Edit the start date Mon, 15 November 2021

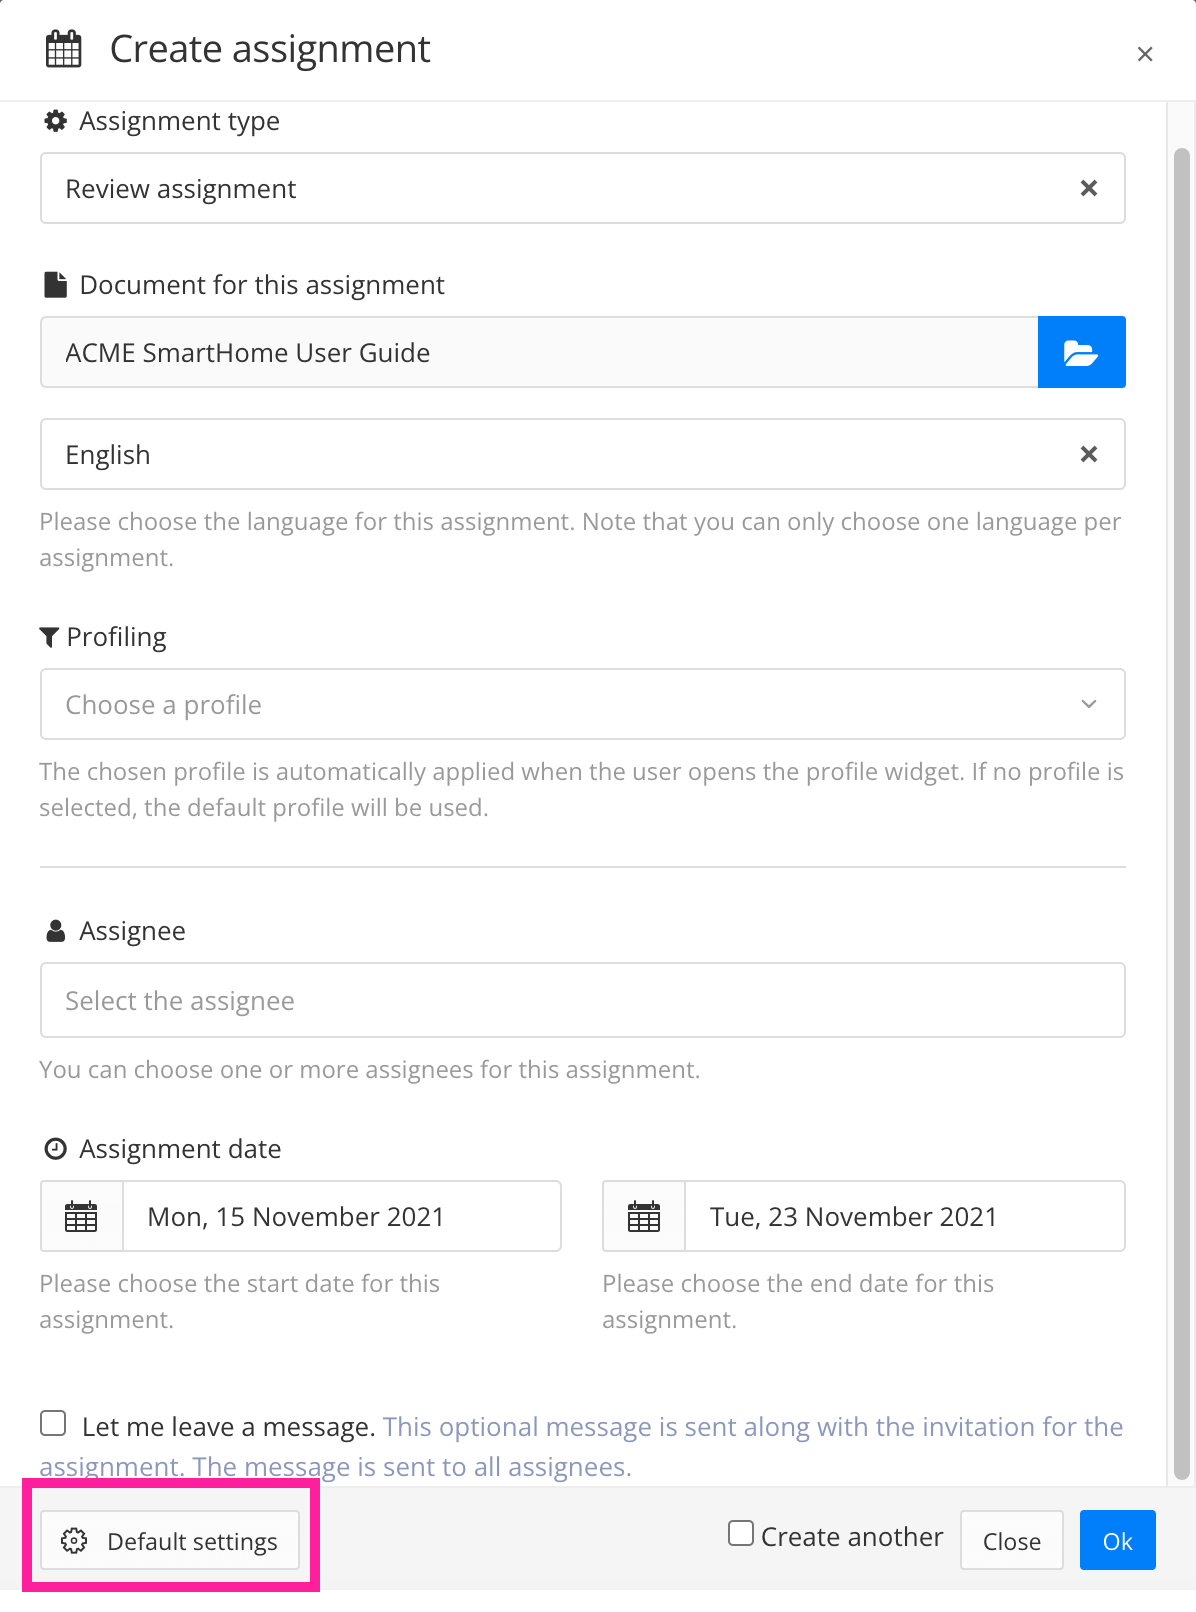pyautogui.click(x=341, y=1216)
